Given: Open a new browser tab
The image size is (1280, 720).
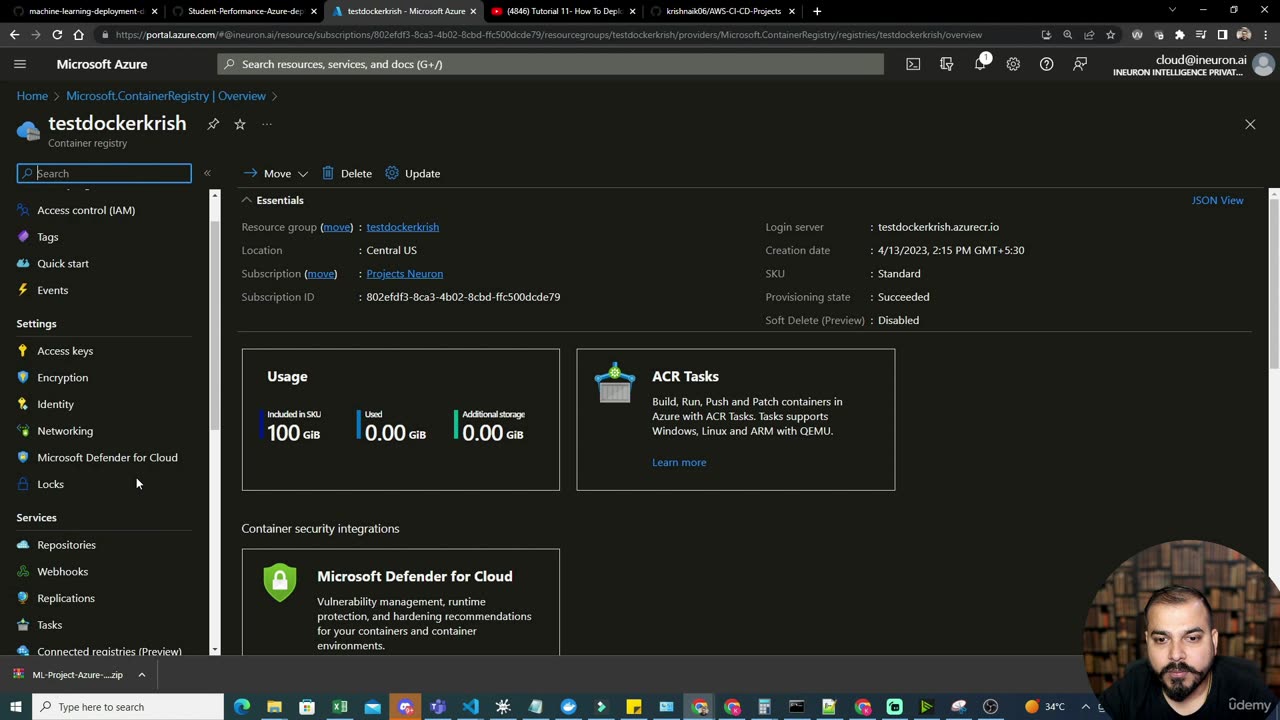Looking at the screenshot, I should pos(817,11).
